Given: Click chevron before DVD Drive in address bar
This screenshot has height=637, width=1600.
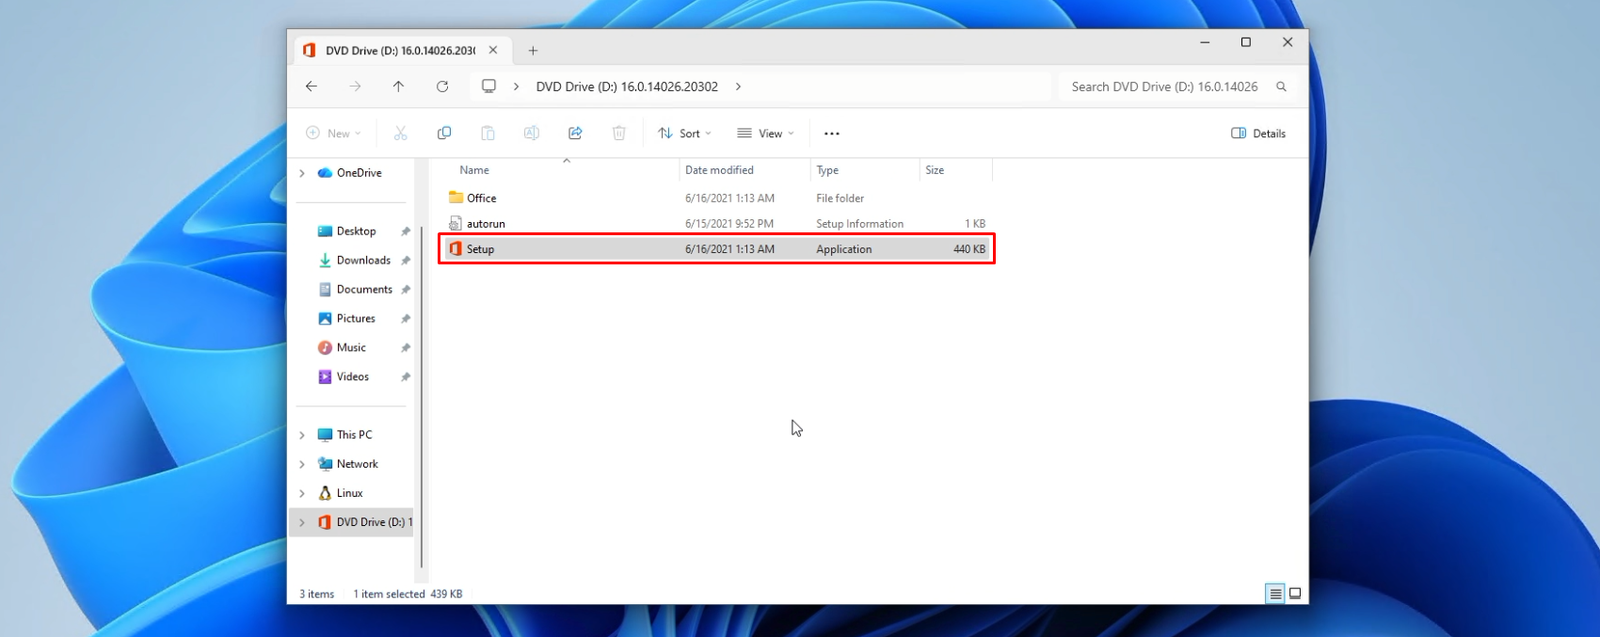Looking at the screenshot, I should [x=516, y=87].
